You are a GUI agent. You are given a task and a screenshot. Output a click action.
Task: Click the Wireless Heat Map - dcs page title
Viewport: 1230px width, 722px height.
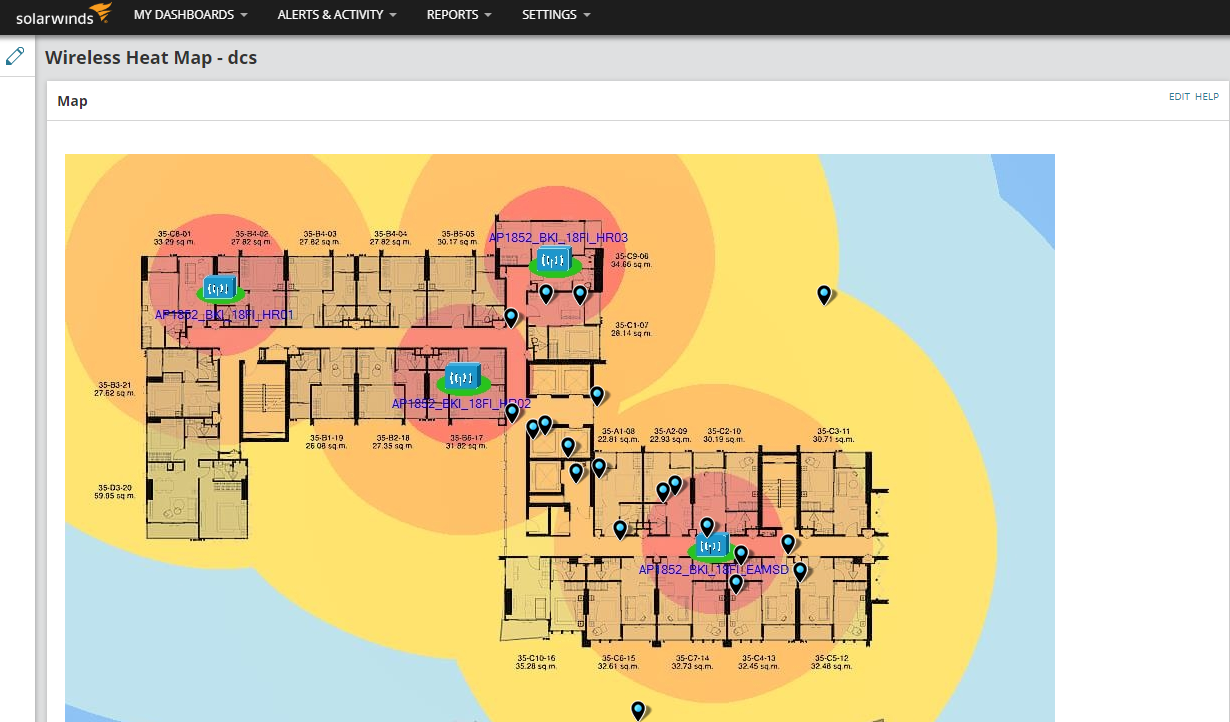(x=151, y=58)
